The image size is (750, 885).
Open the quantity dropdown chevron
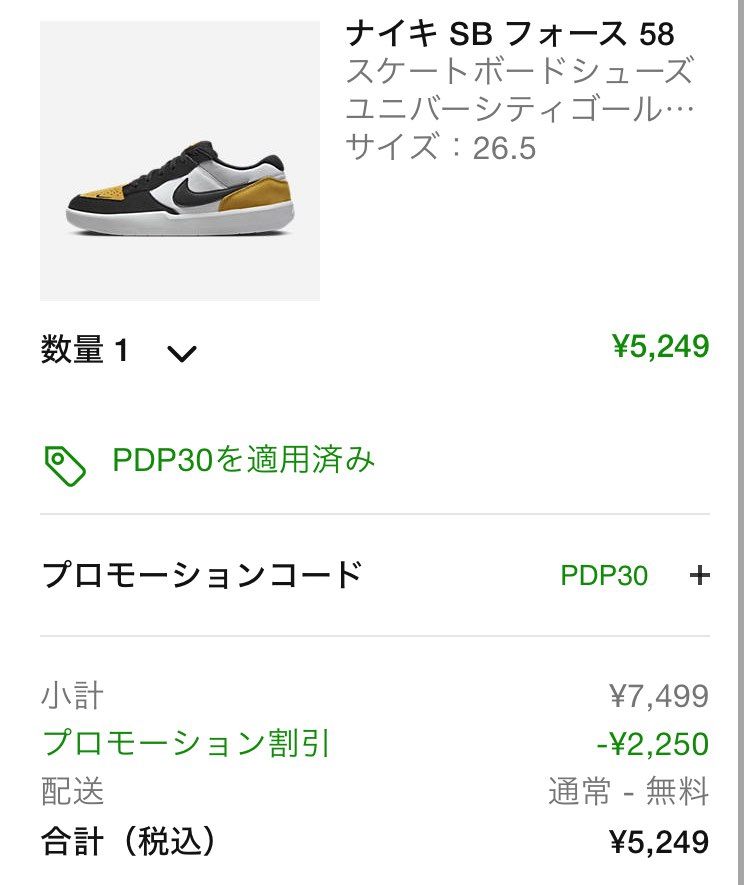click(x=182, y=353)
